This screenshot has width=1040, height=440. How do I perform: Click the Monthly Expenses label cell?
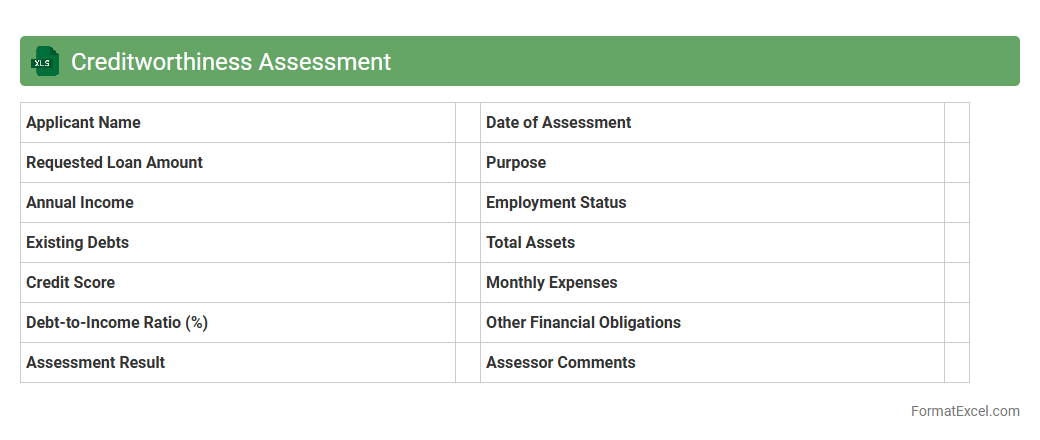click(551, 283)
